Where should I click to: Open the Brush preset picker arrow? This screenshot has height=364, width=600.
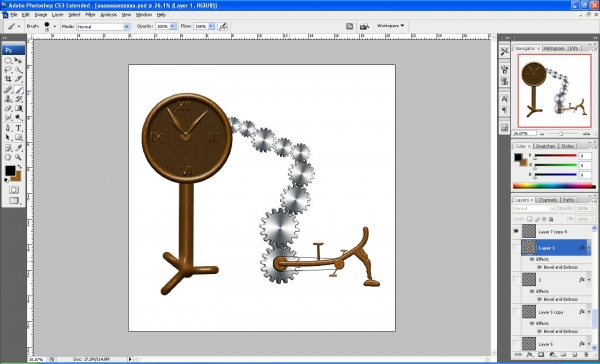point(54,26)
